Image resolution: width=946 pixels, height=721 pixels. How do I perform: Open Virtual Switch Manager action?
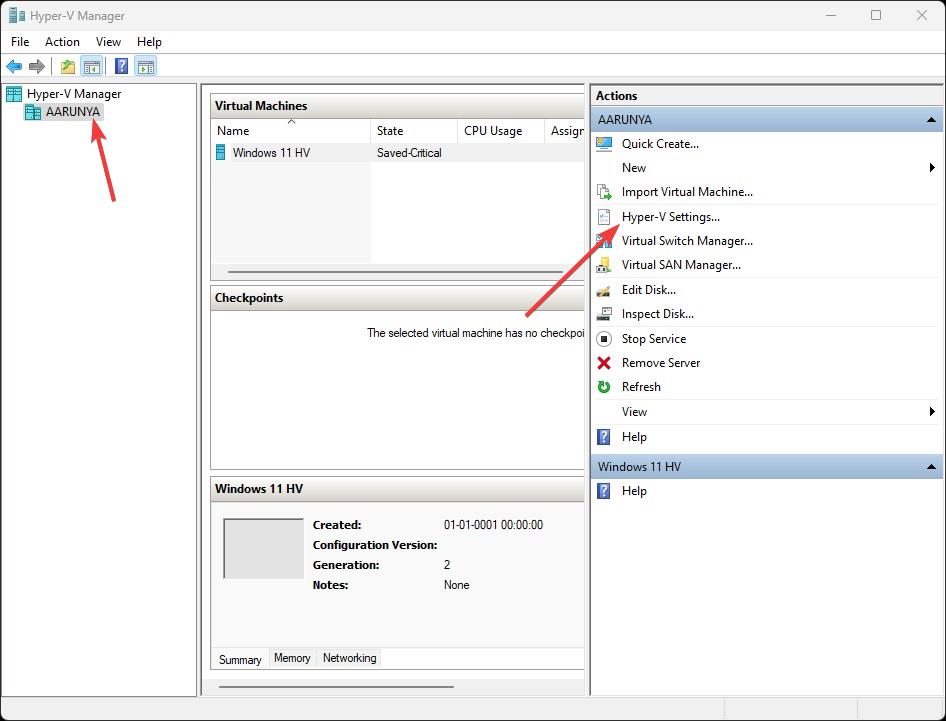(x=687, y=241)
